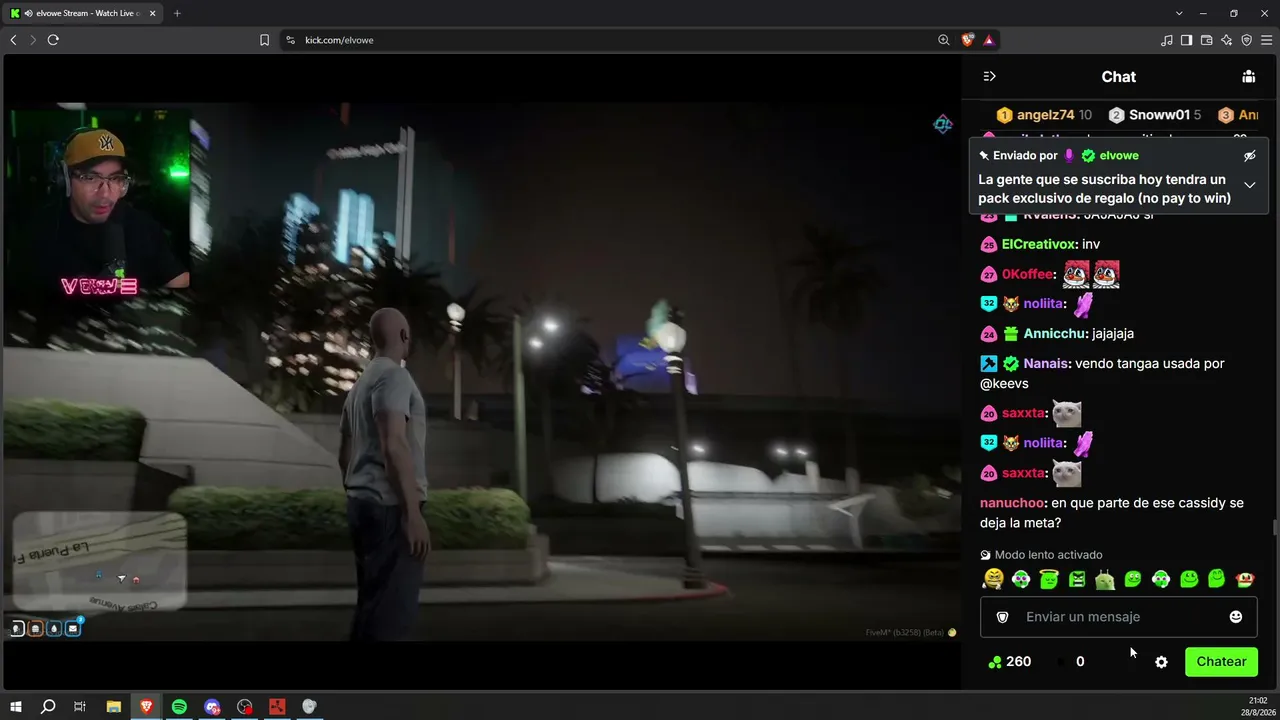Reload the kick.com page
The width and height of the screenshot is (1280, 720).
pyautogui.click(x=53, y=40)
